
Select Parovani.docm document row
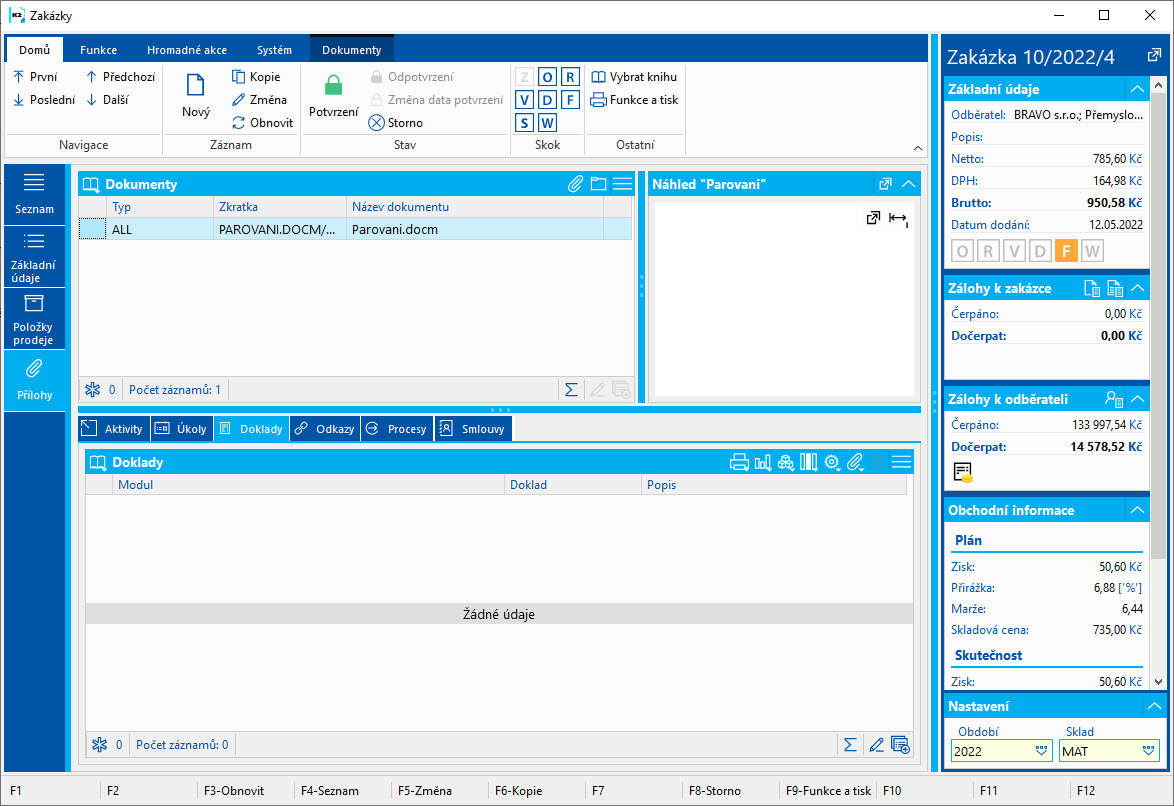[x=355, y=229]
